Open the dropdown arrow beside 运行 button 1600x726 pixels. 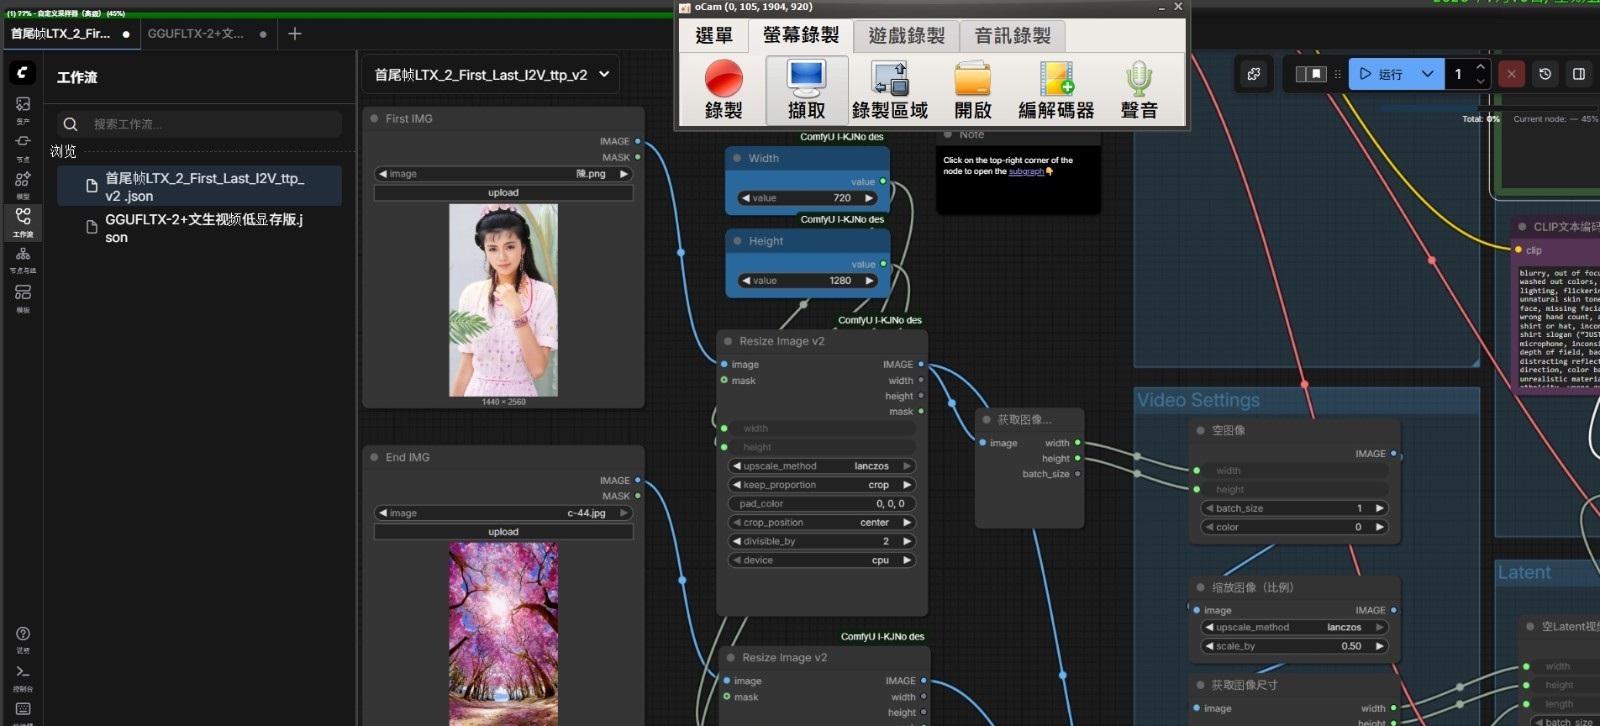point(1427,74)
